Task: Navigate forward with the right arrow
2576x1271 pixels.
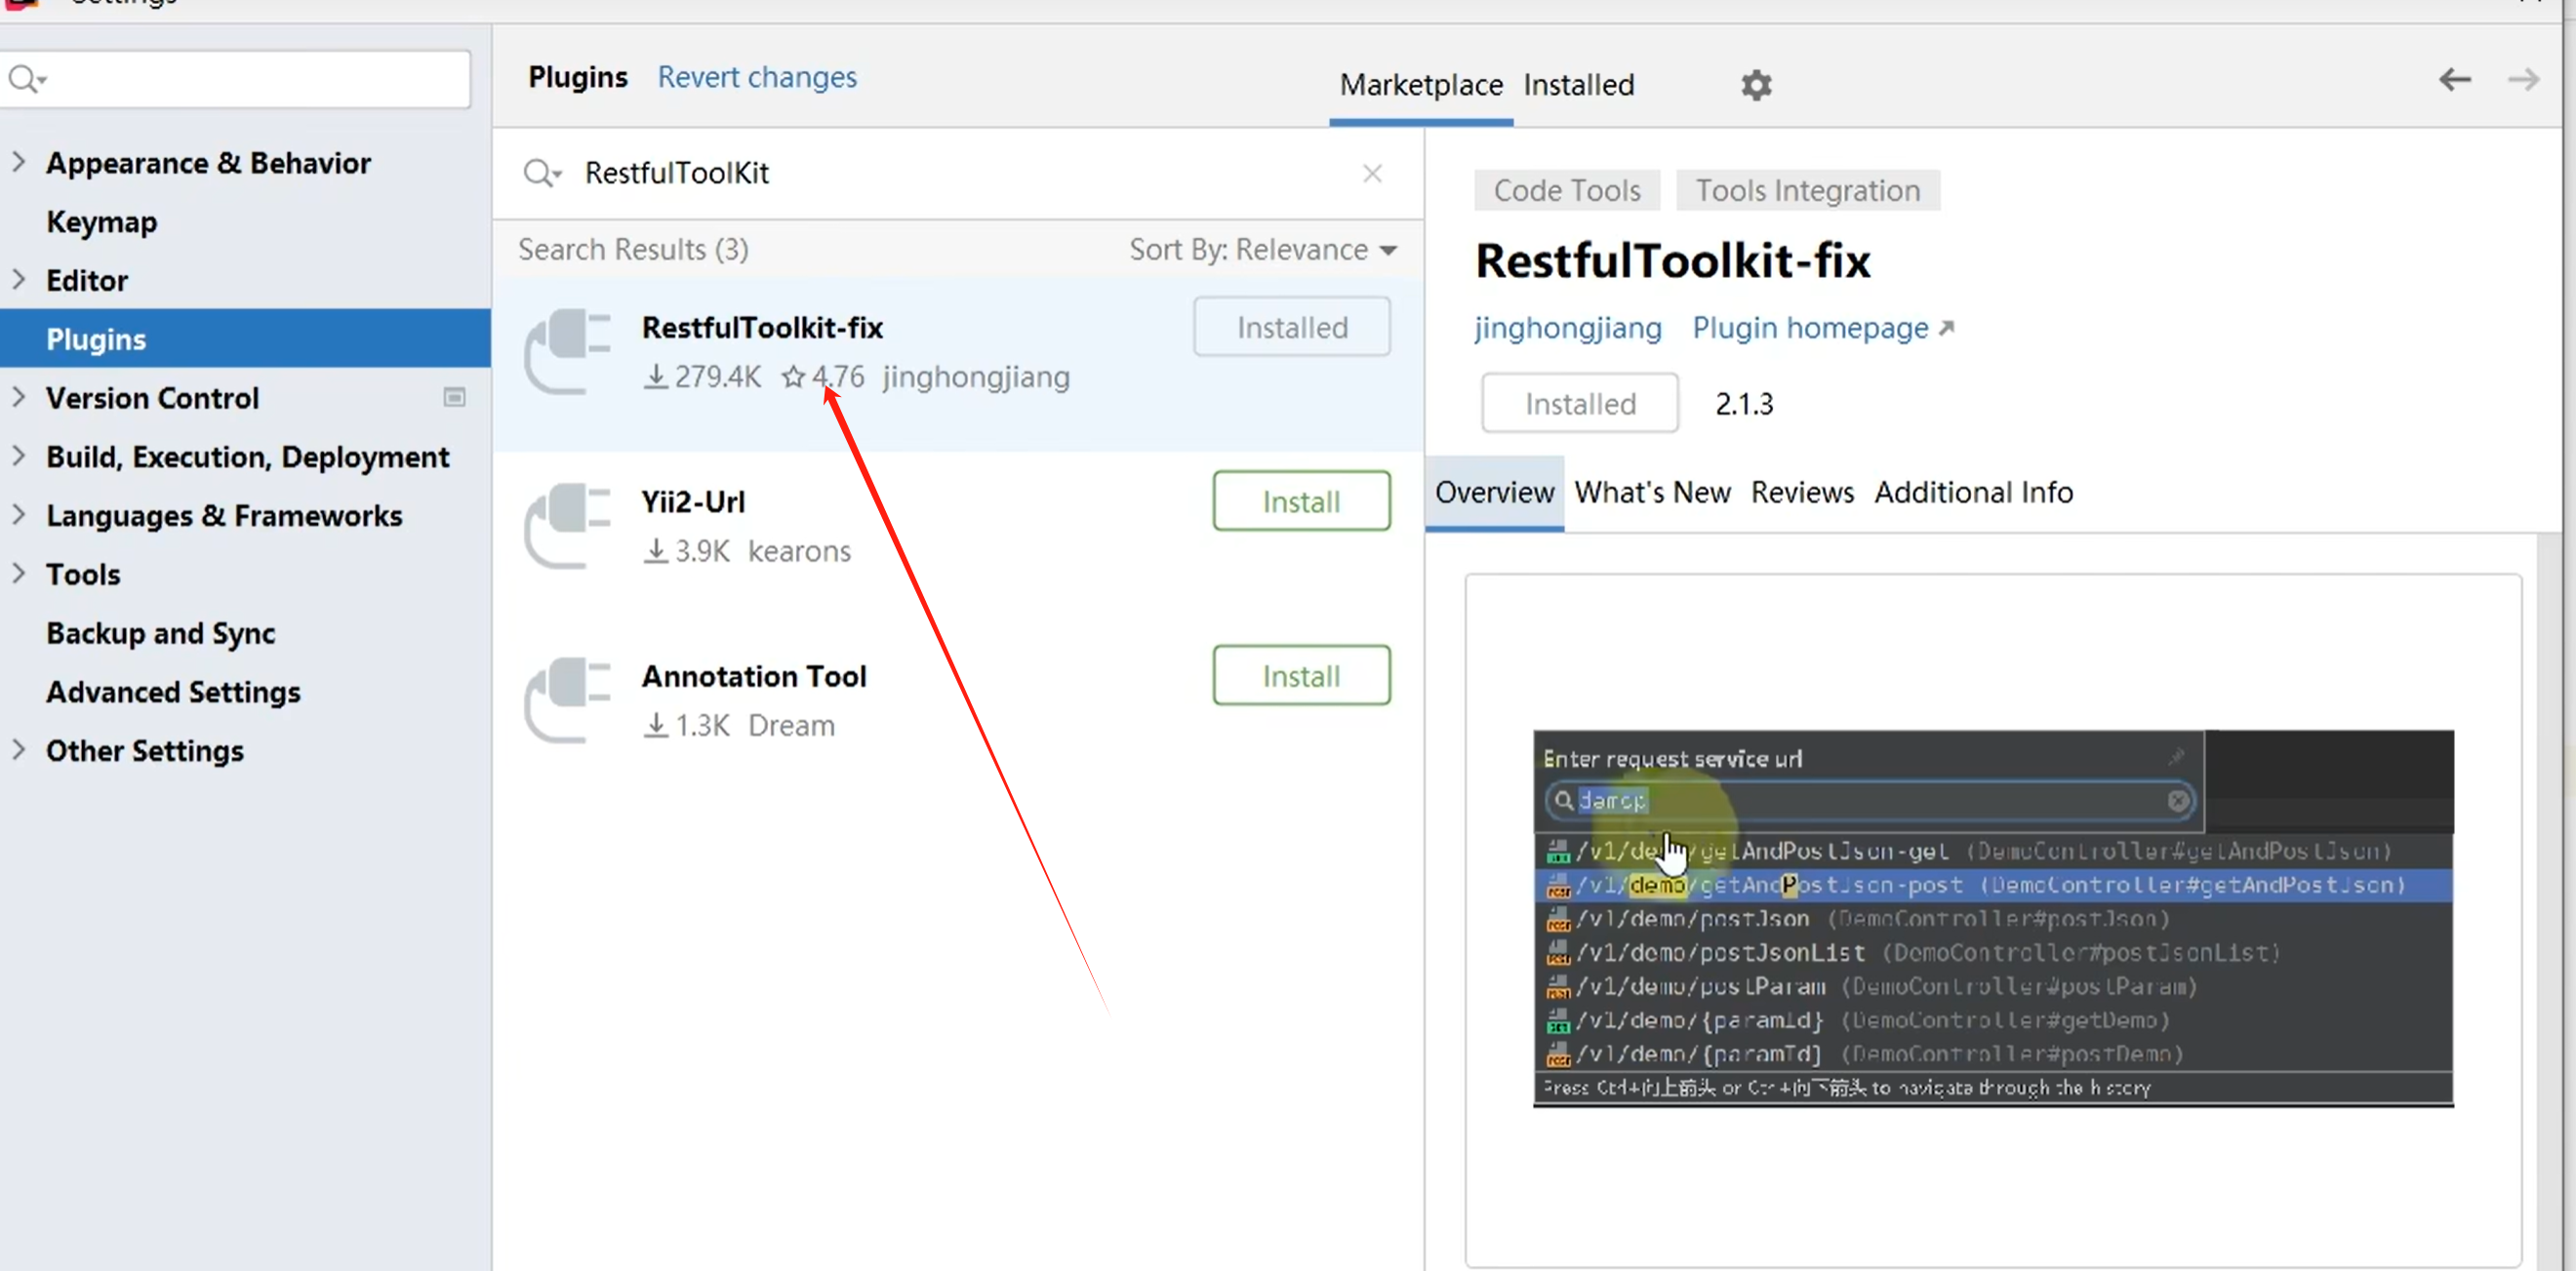Action: tap(2523, 80)
